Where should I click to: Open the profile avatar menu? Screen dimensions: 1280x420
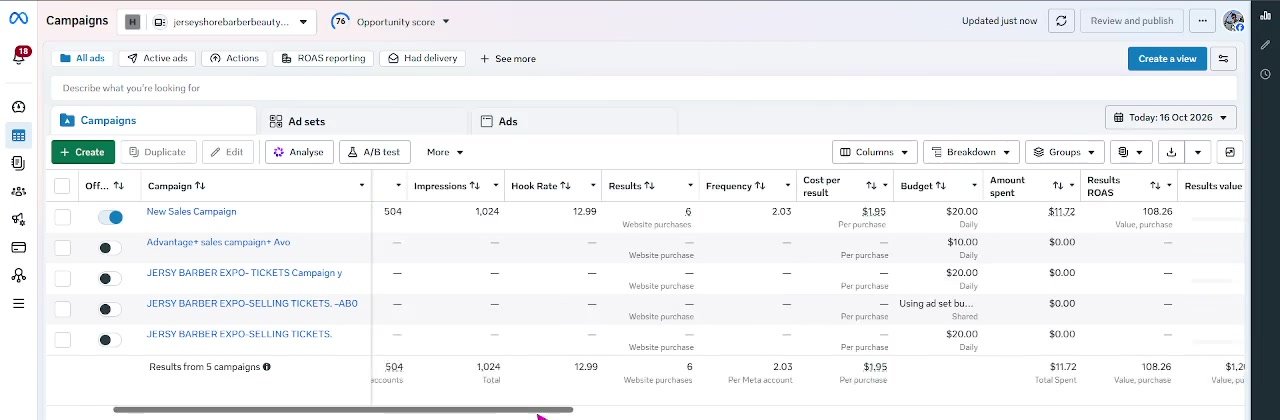[x=1233, y=21]
